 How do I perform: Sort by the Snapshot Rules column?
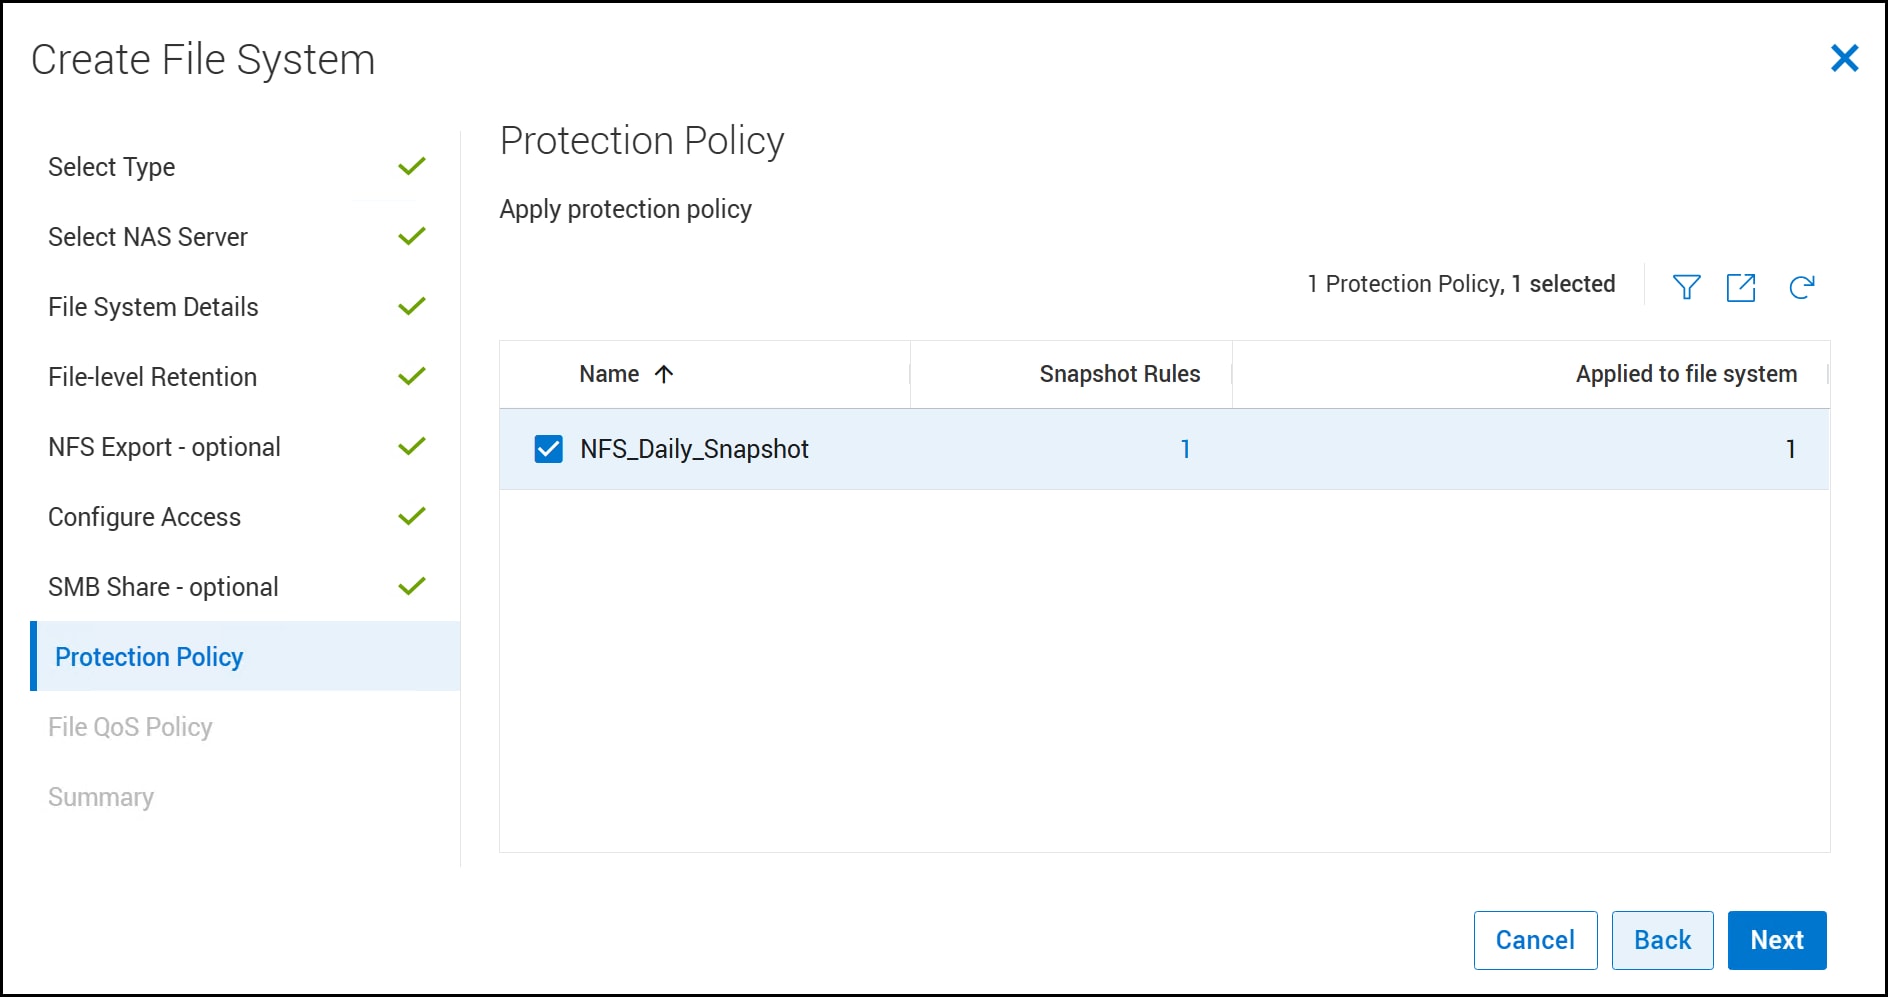(1120, 374)
